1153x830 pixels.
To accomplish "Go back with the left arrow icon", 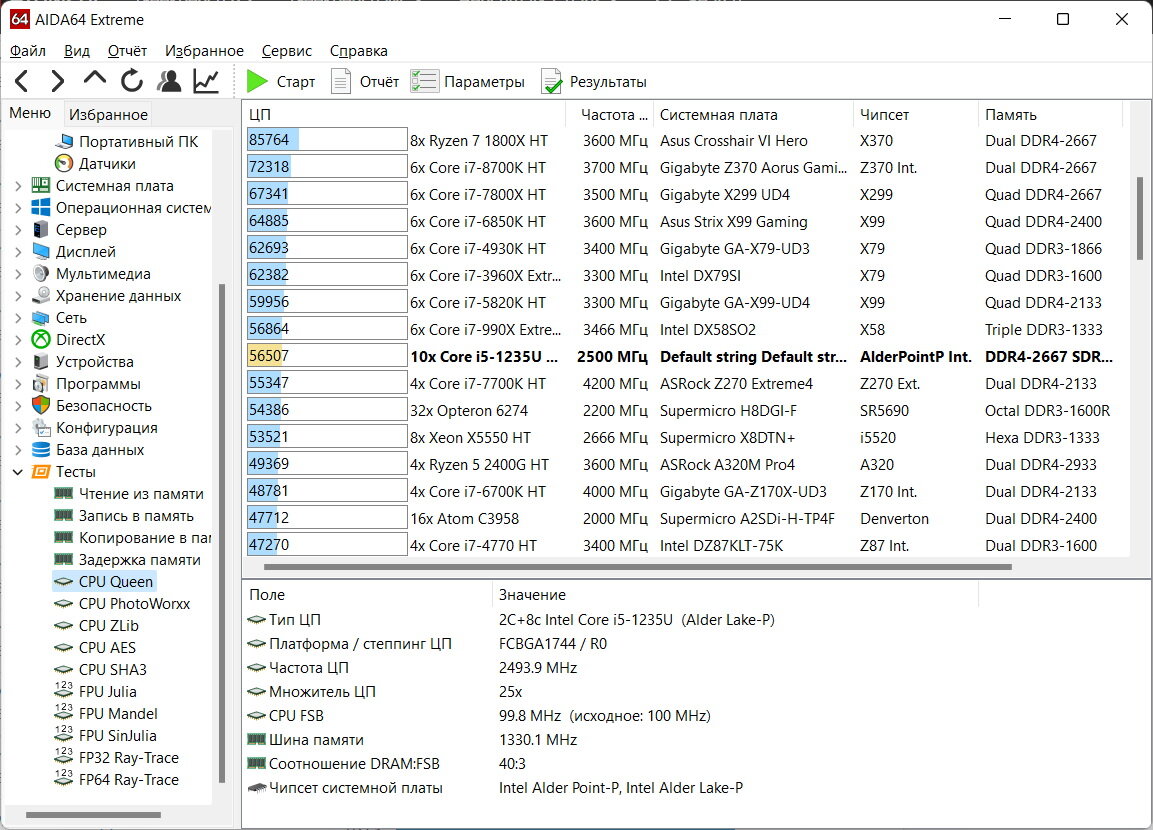I will click(22, 81).
